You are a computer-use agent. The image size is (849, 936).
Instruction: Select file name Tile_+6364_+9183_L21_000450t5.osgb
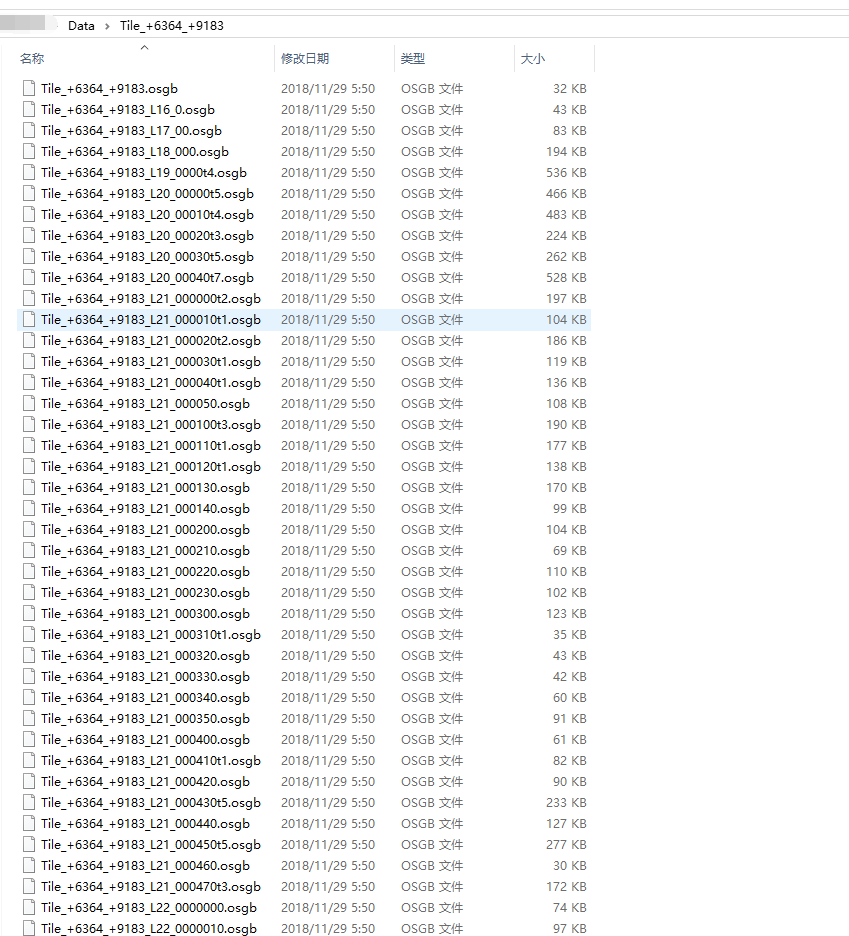150,845
